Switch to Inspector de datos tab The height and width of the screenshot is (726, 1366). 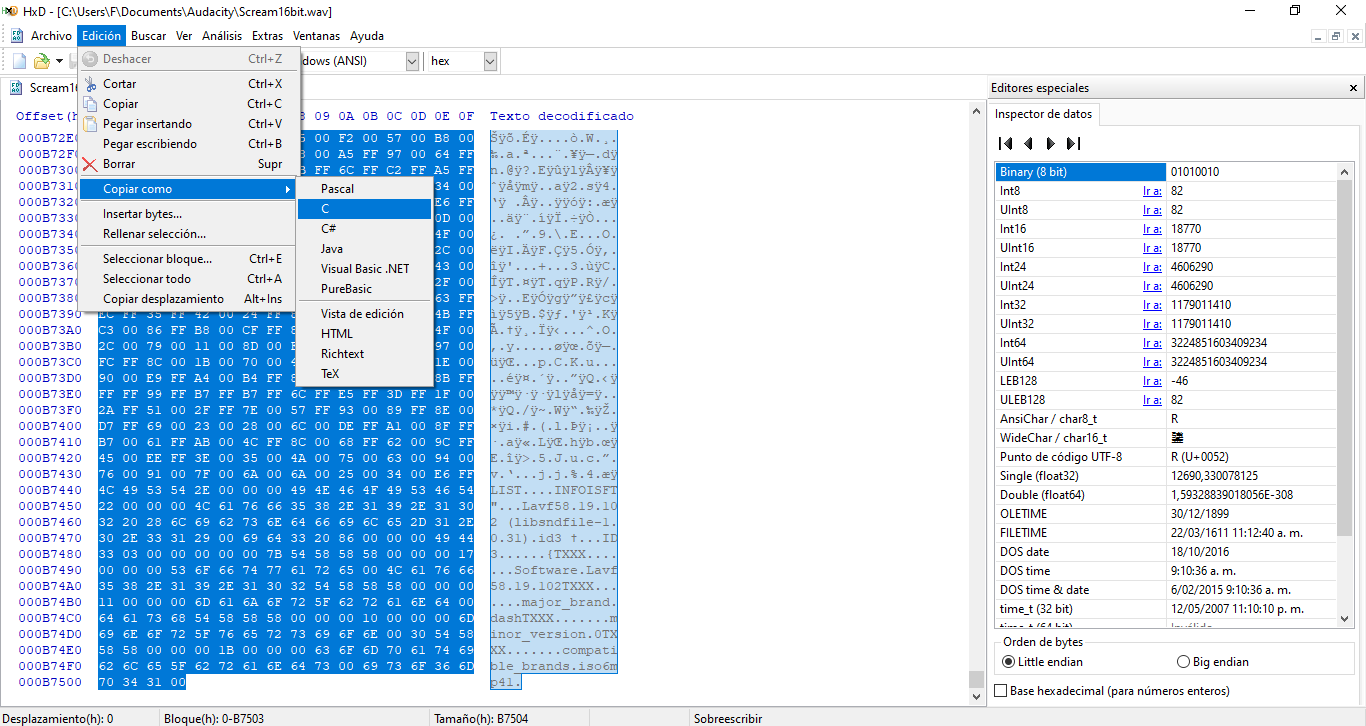click(1043, 114)
